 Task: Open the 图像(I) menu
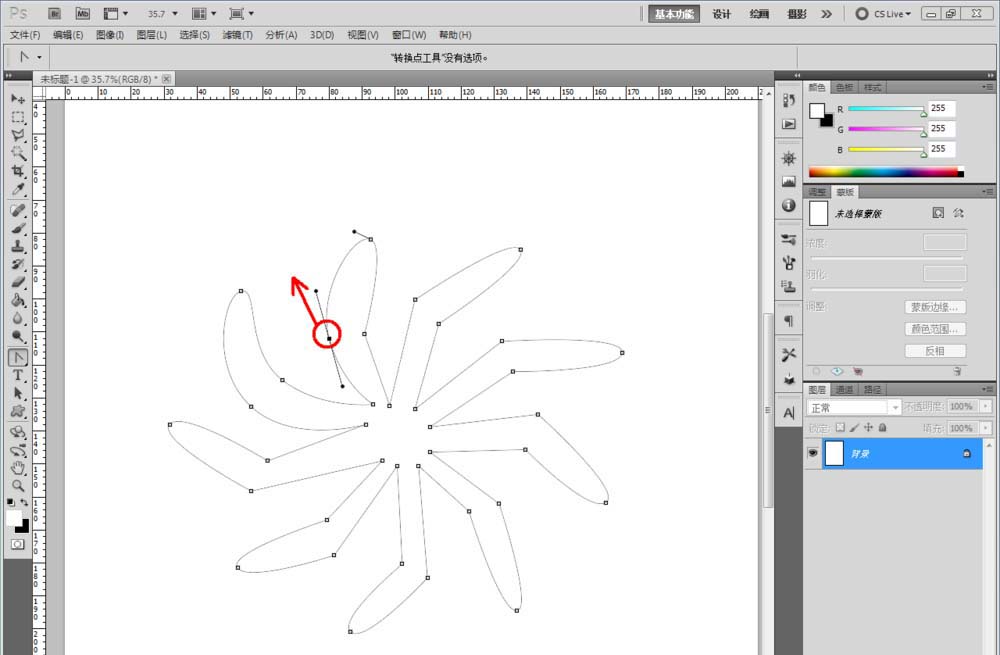[110, 34]
